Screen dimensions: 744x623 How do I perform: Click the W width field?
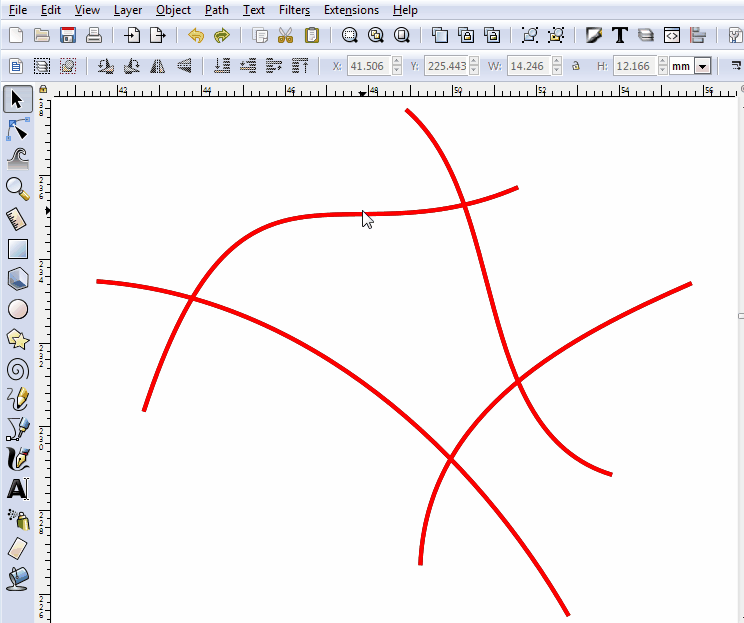point(530,66)
